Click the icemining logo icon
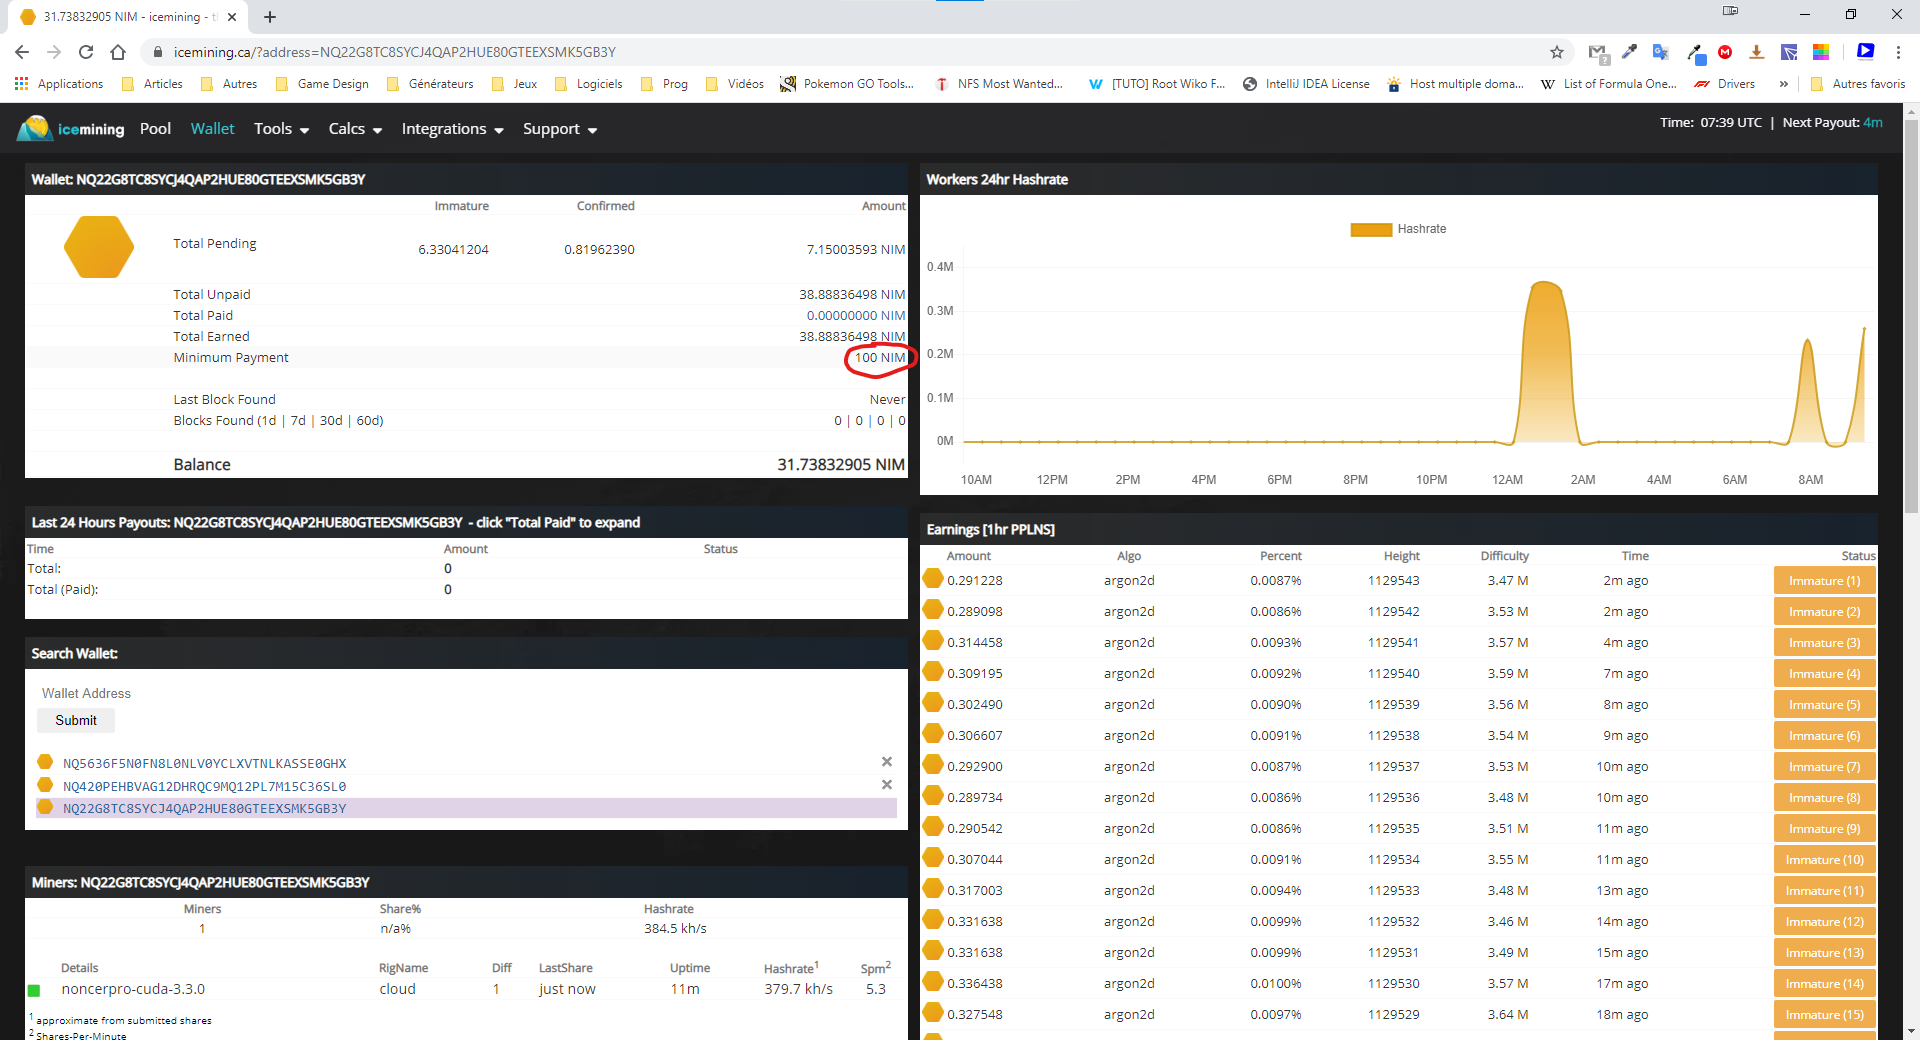This screenshot has width=1920, height=1040. (34, 128)
